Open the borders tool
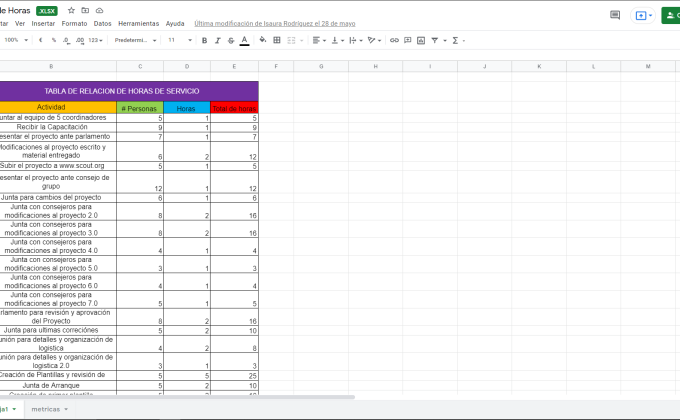Viewport: 680px width, 420px height. (x=277, y=40)
